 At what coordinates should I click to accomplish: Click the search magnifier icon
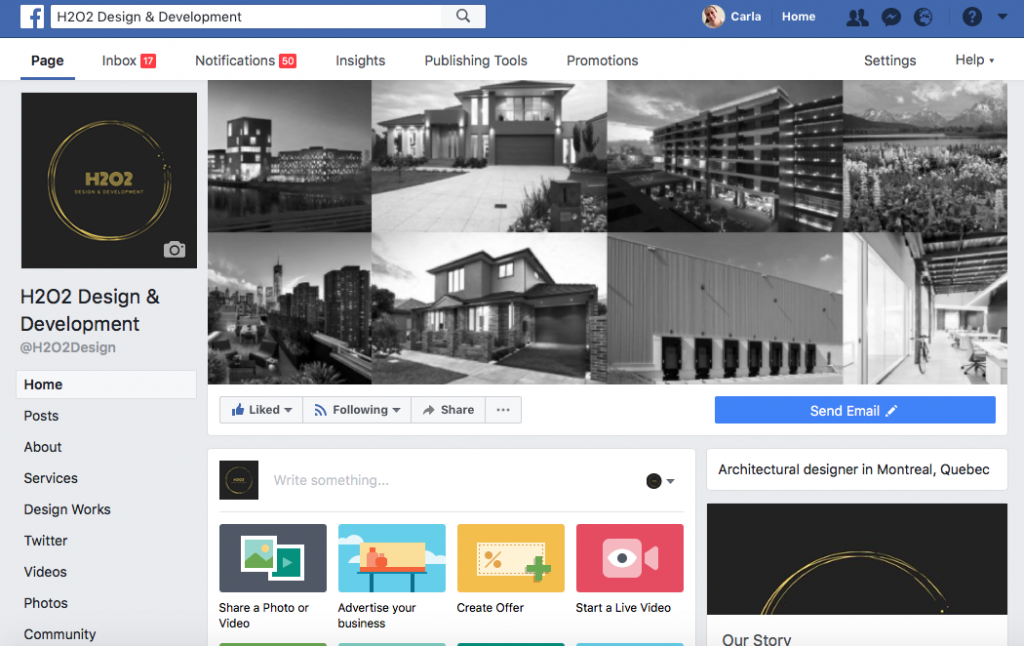pyautogui.click(x=463, y=16)
